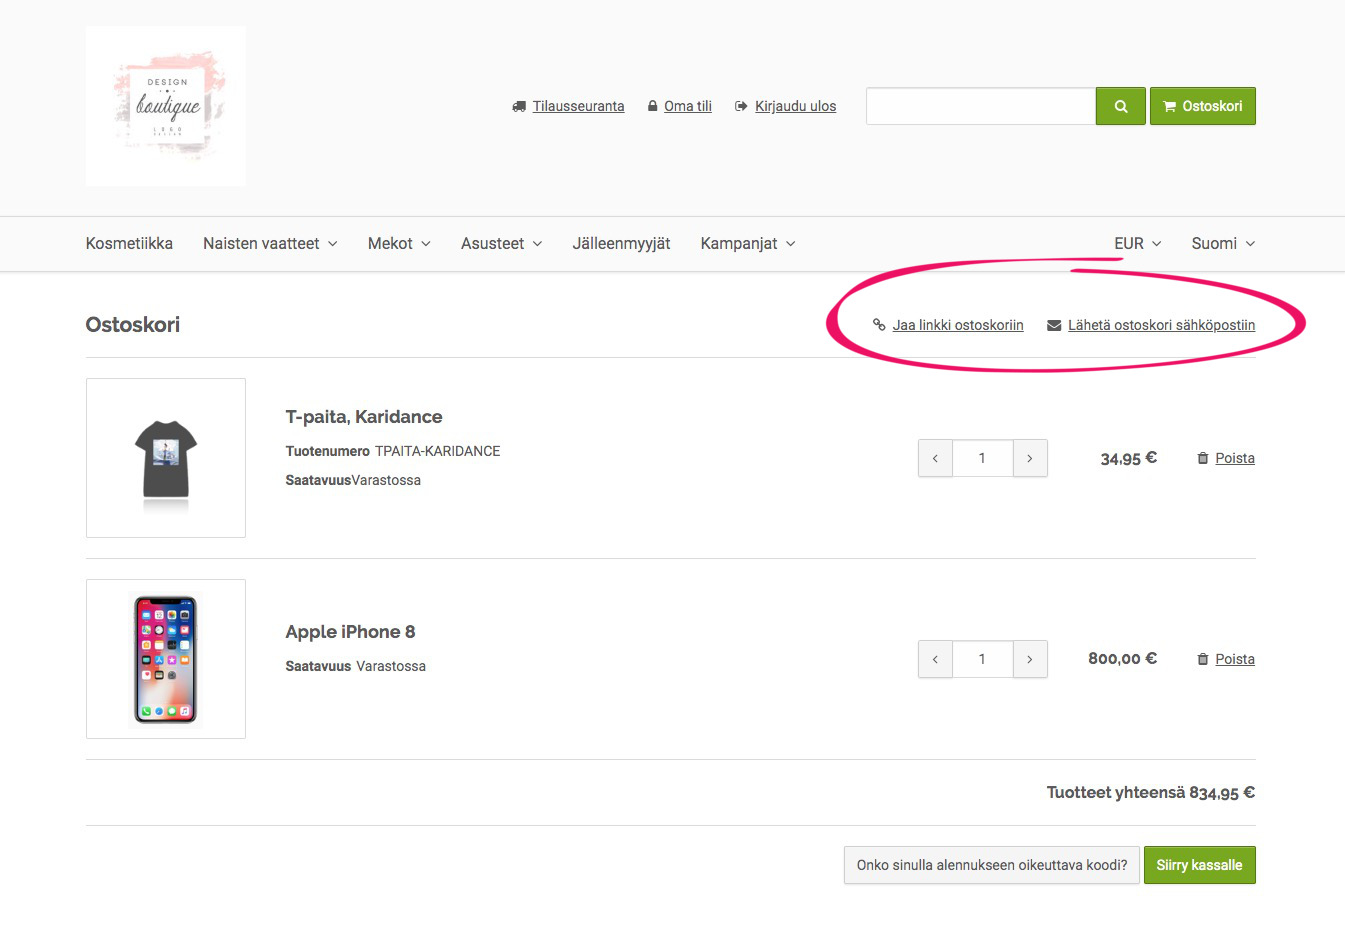Open the Suomi language dropdown
1345x945 pixels.
click(x=1223, y=244)
